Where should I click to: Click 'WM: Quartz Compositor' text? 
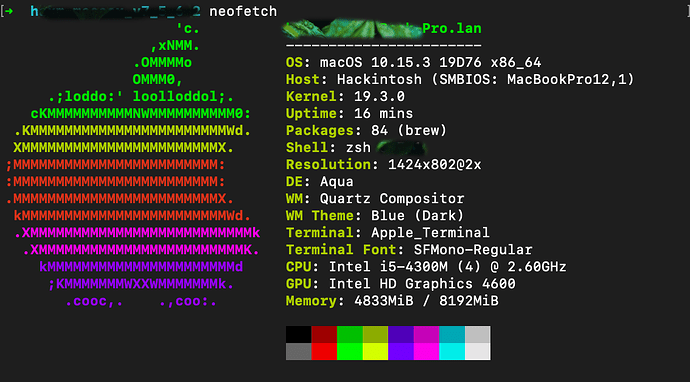pos(375,198)
